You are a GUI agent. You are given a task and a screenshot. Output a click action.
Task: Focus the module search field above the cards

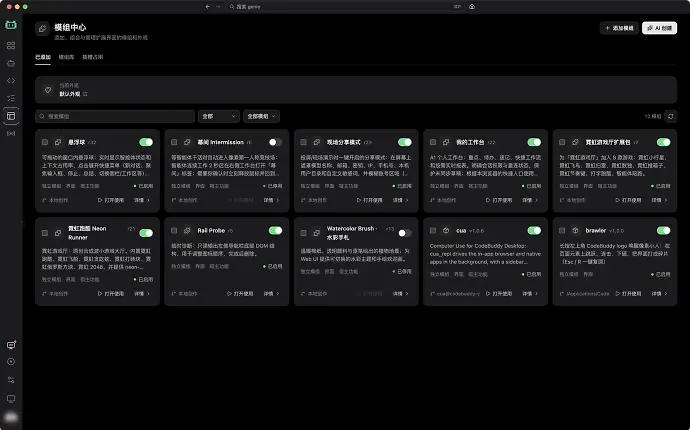[115, 116]
